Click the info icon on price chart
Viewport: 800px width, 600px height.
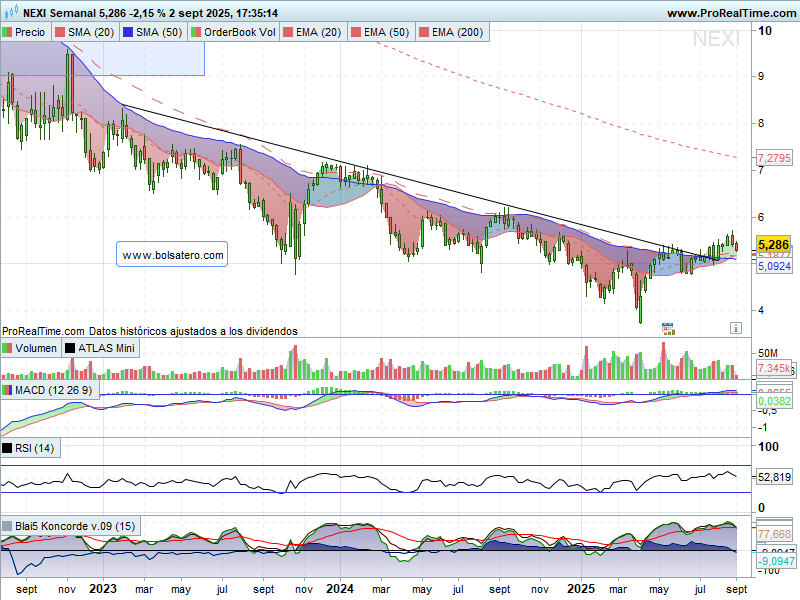[735, 327]
